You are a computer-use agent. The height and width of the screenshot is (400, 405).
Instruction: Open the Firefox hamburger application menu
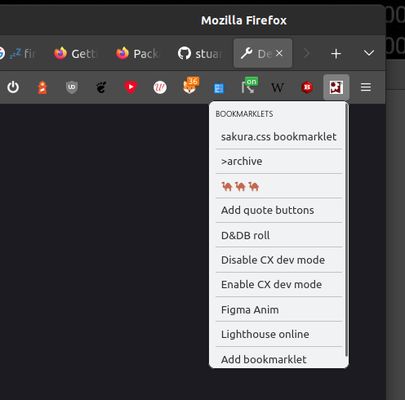coord(366,87)
